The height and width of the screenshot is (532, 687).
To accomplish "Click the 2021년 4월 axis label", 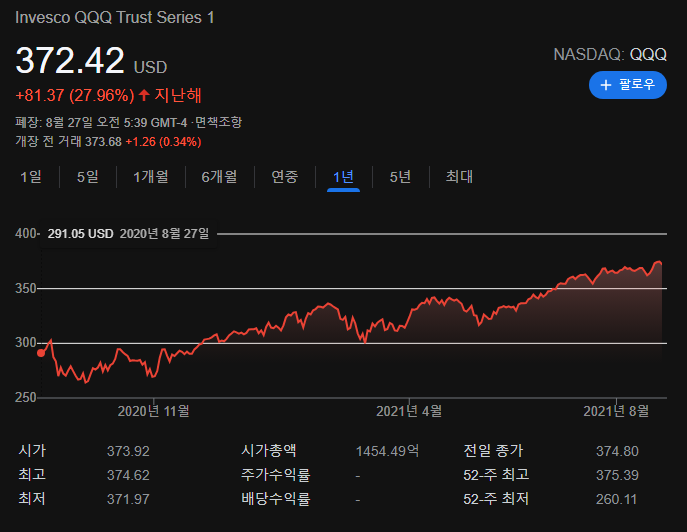I will tap(409, 411).
